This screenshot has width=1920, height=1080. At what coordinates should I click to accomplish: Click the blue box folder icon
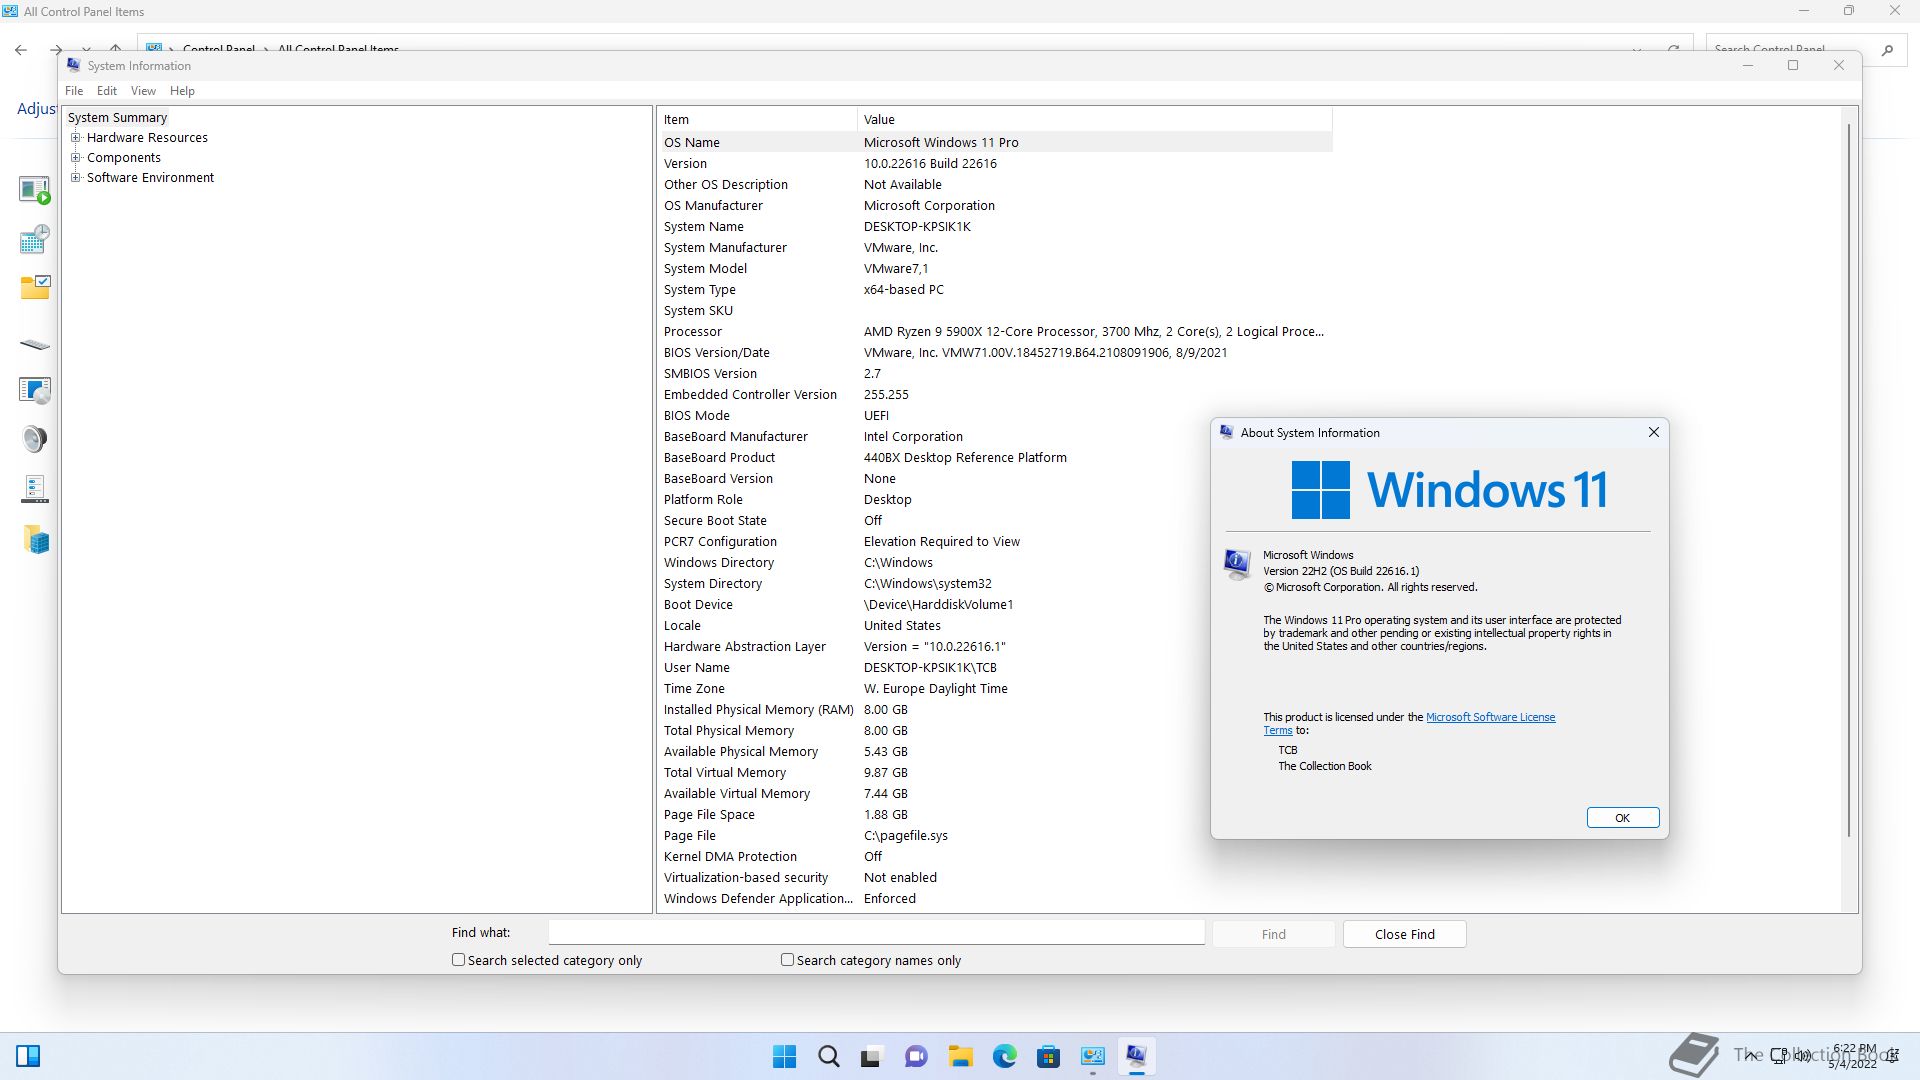click(x=37, y=540)
